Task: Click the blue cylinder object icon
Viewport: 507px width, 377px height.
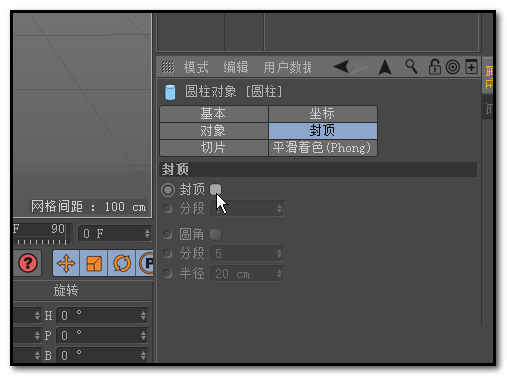Action: click(x=170, y=92)
